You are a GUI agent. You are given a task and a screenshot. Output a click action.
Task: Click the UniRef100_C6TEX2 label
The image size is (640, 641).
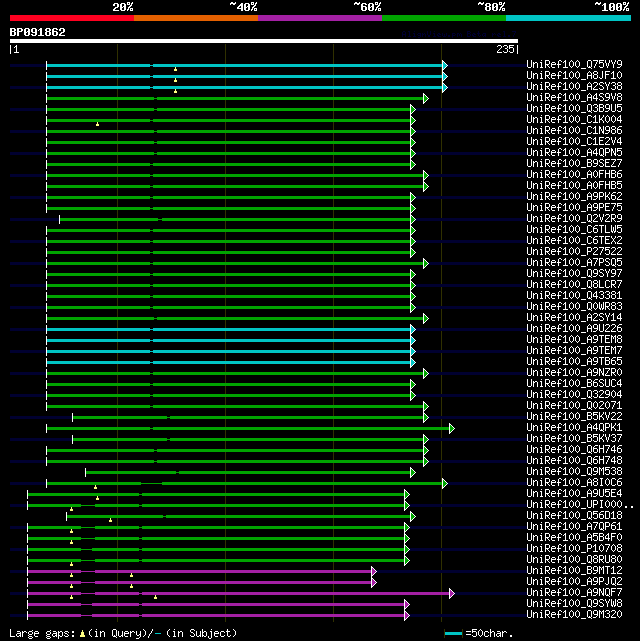pyautogui.click(x=574, y=241)
